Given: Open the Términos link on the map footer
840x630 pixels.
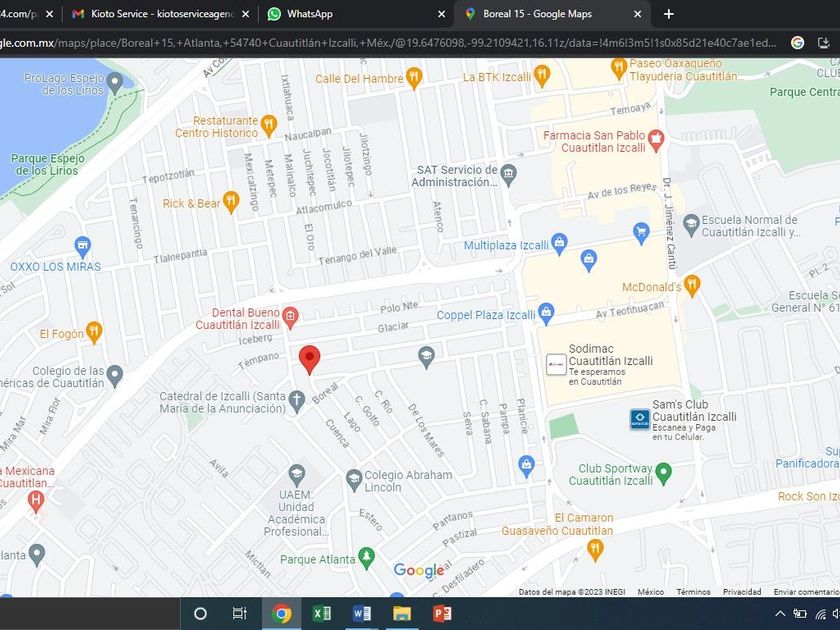Looking at the screenshot, I should [693, 592].
